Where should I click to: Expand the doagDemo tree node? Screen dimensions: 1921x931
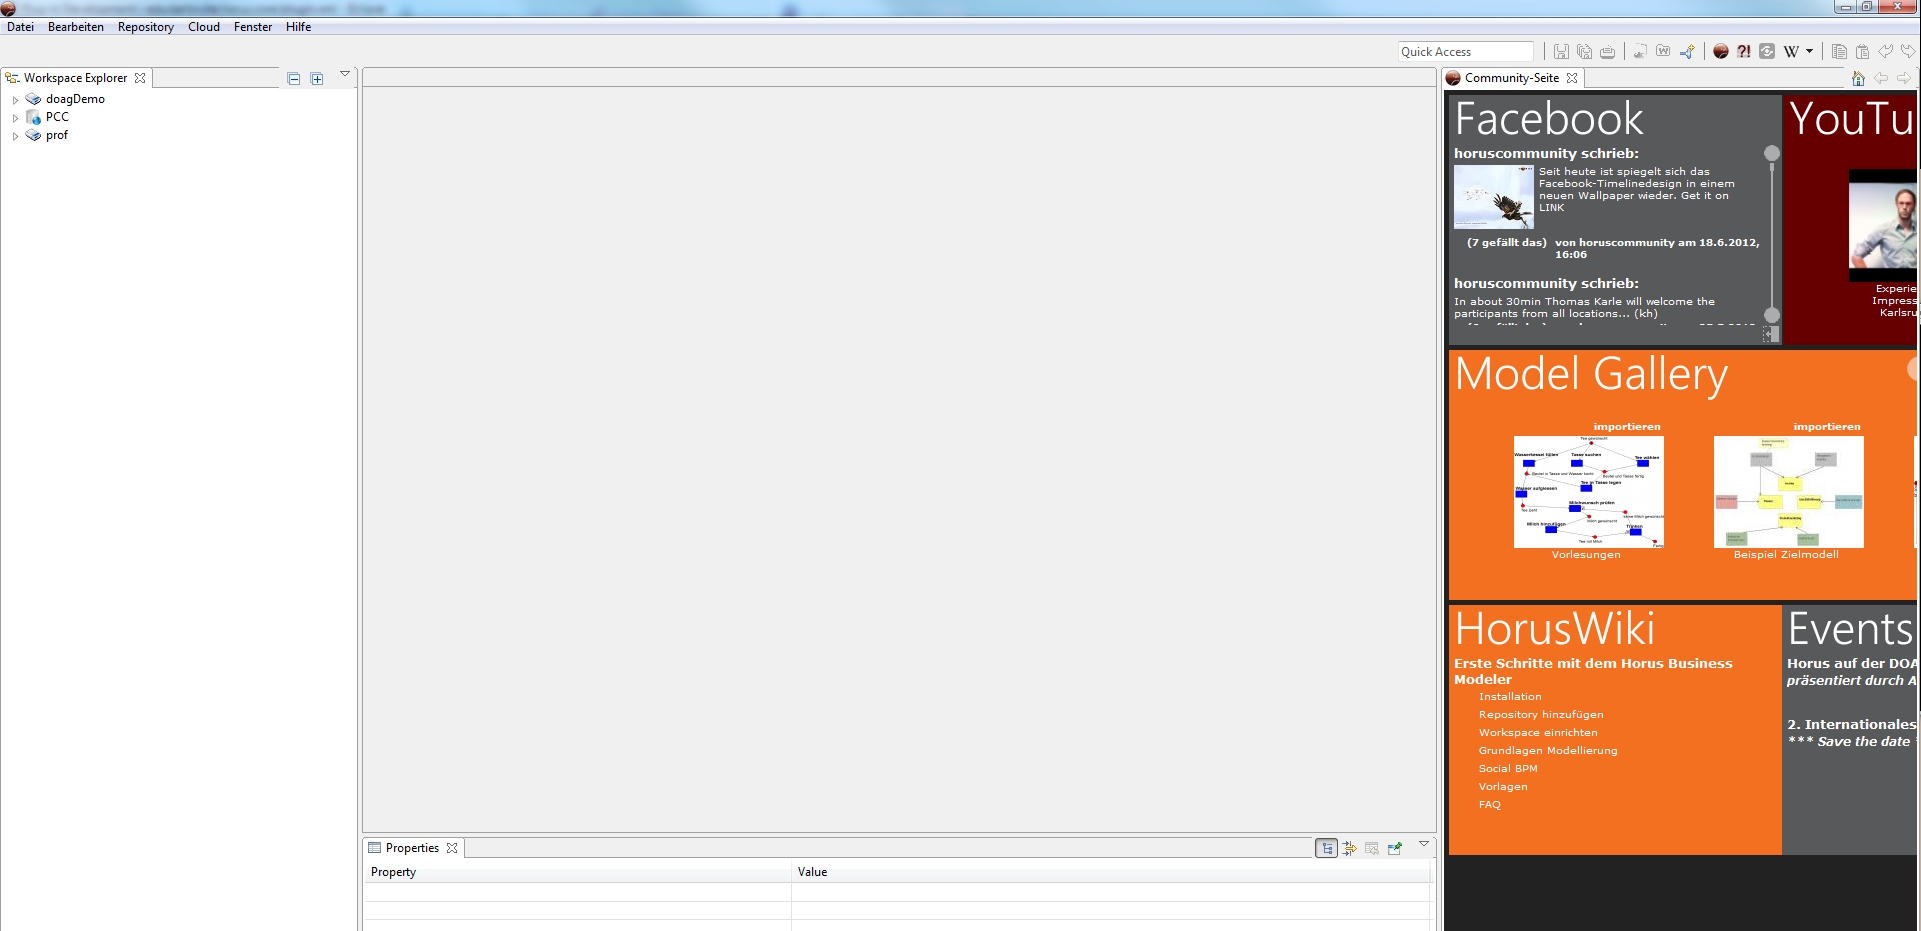tap(15, 100)
